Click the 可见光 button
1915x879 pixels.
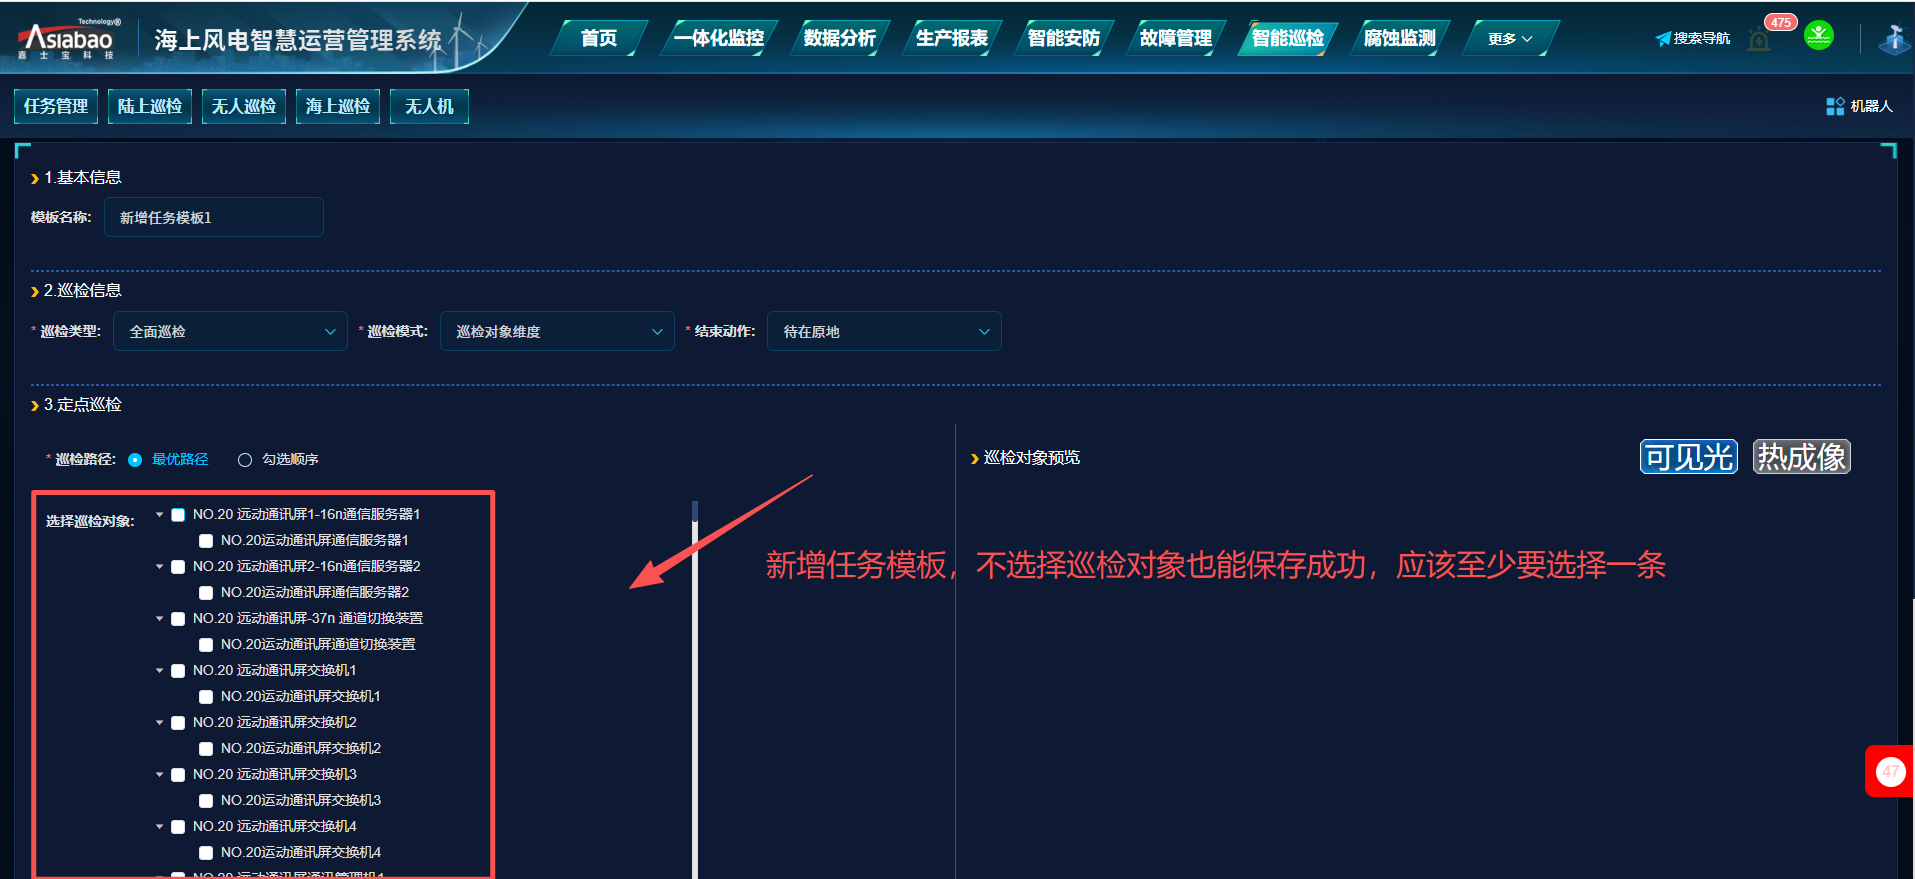pyautogui.click(x=1688, y=457)
